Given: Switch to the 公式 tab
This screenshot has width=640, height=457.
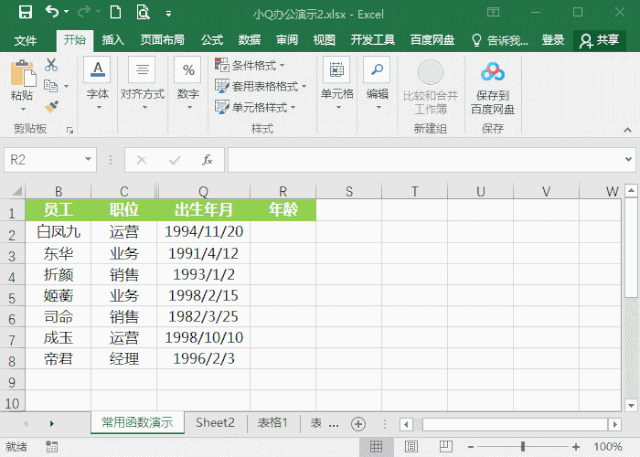Looking at the screenshot, I should coord(212,40).
